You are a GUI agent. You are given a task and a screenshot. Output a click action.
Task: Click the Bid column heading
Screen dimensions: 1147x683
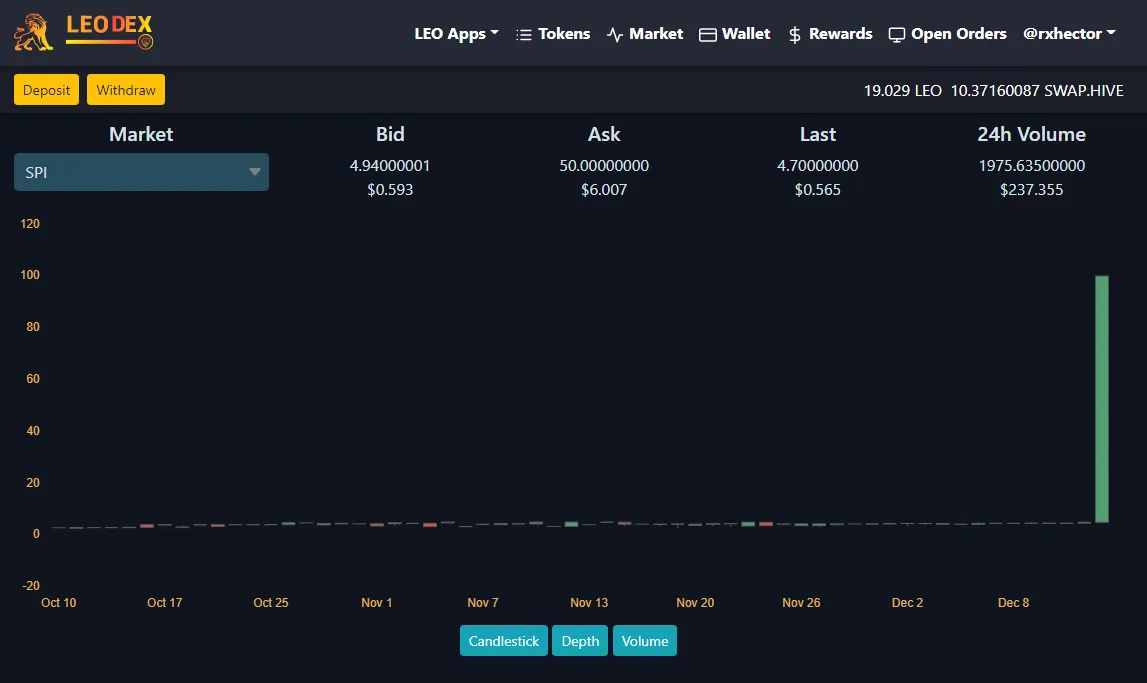click(390, 134)
